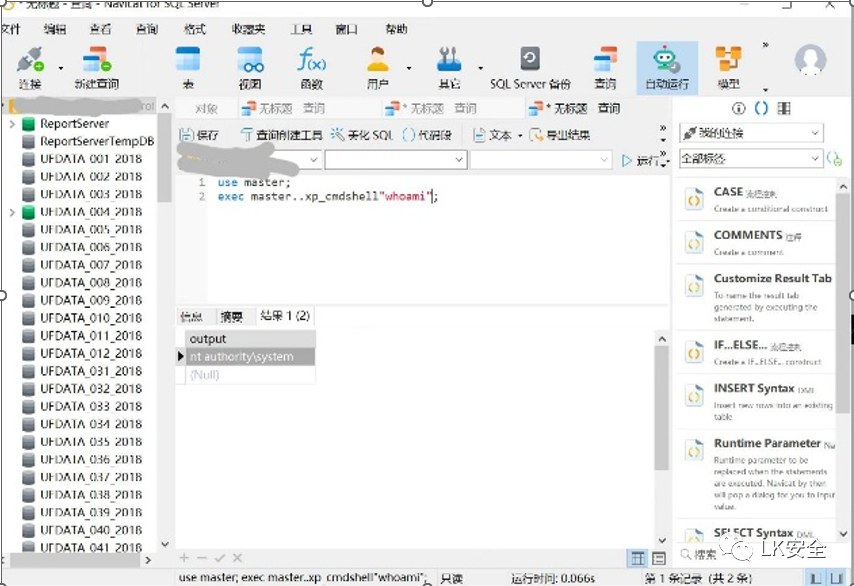Click the info circle icon in right panel
854x586 pixels.
click(x=739, y=108)
